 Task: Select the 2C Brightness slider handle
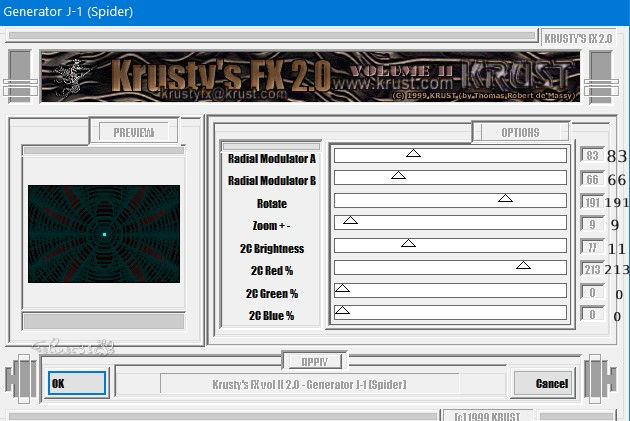tap(408, 243)
